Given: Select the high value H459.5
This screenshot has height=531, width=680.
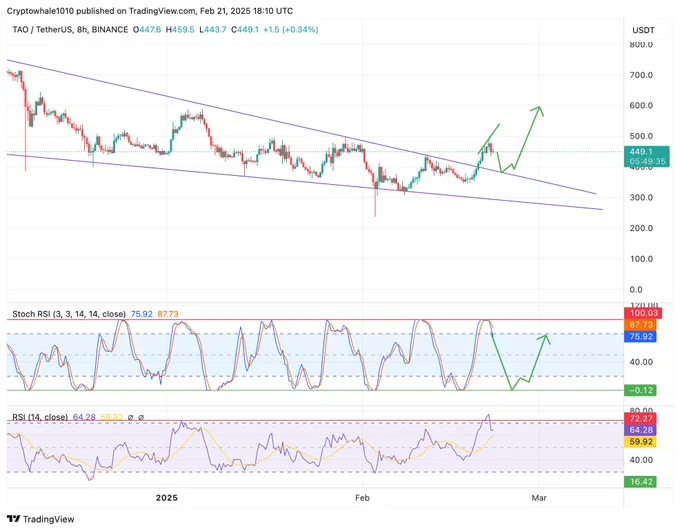Looking at the screenshot, I should point(180,30).
